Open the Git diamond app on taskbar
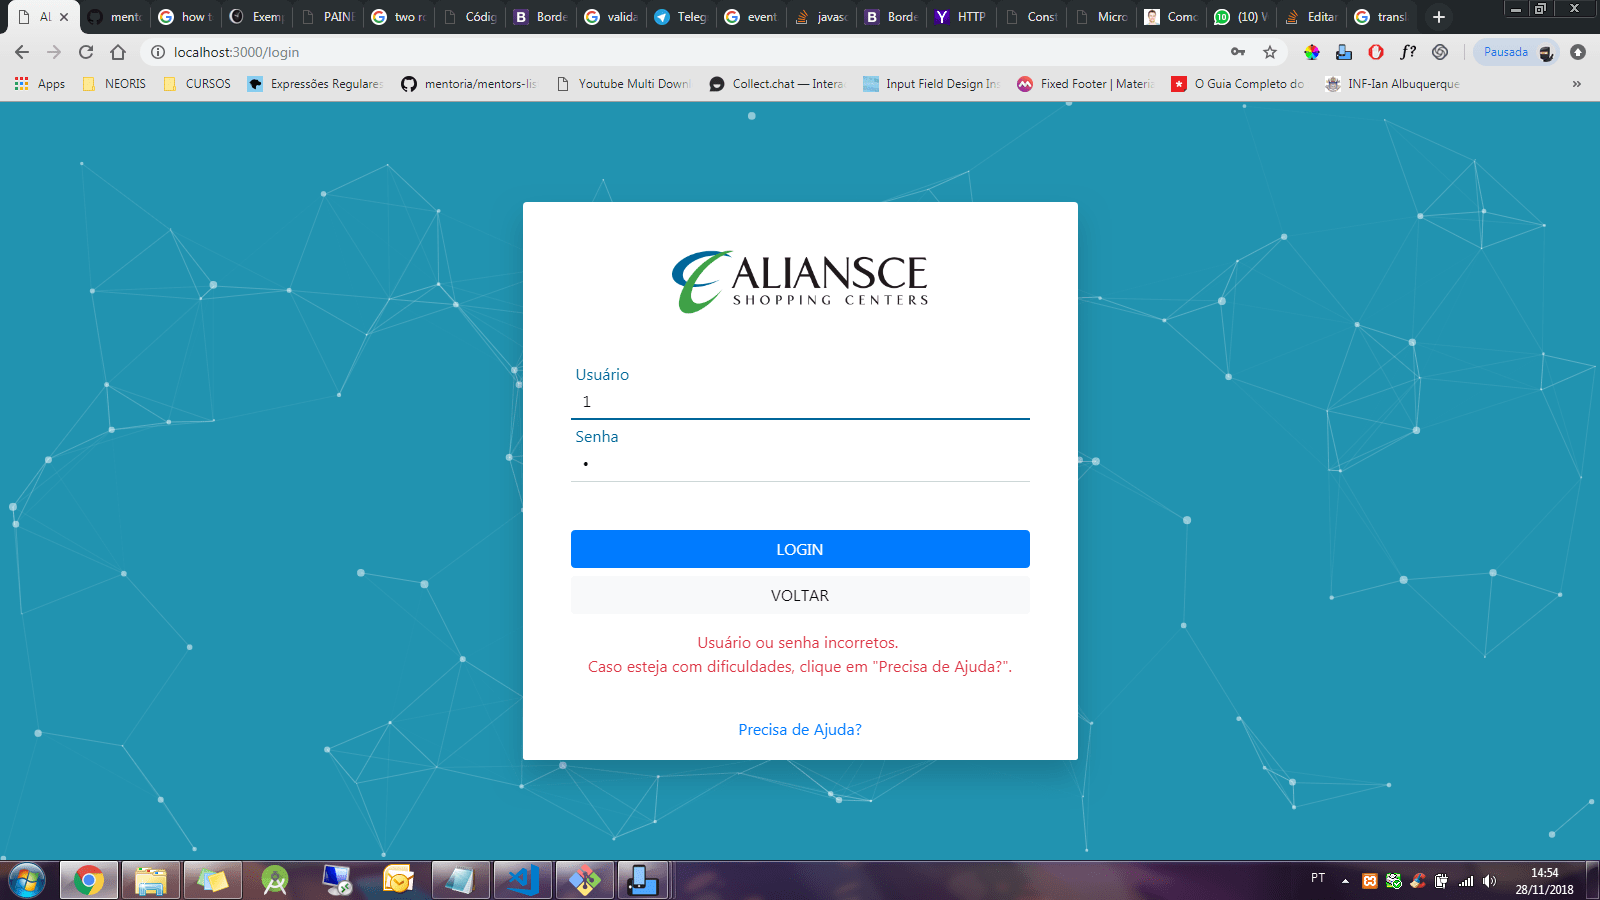This screenshot has height=900, width=1600. (x=584, y=880)
